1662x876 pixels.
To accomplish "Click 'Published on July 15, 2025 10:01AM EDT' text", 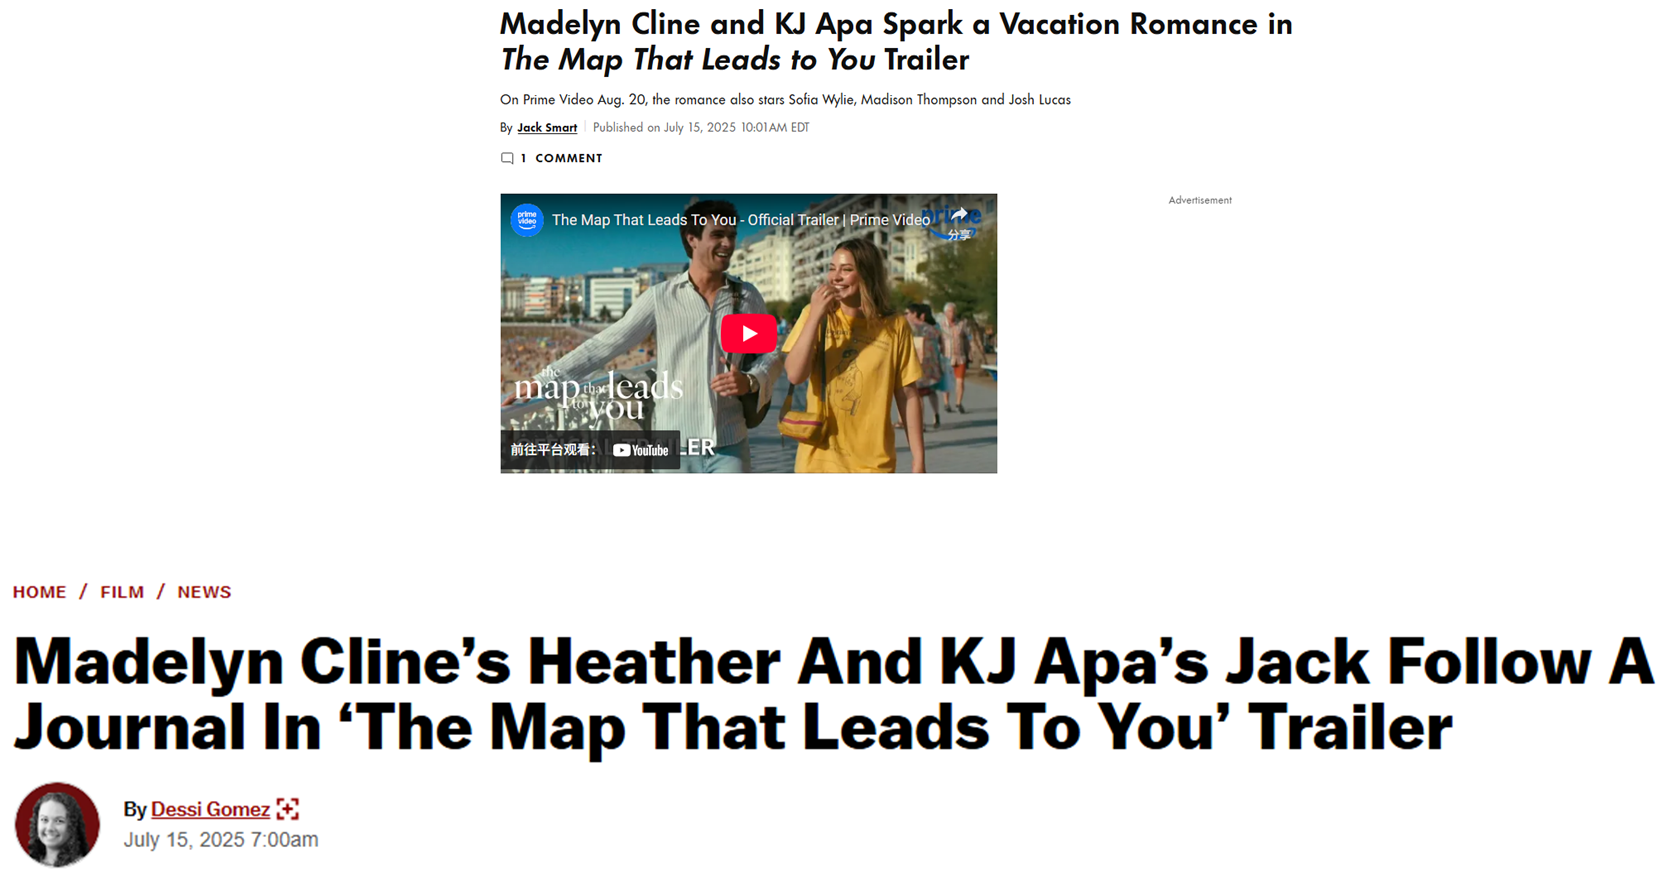I will point(701,127).
